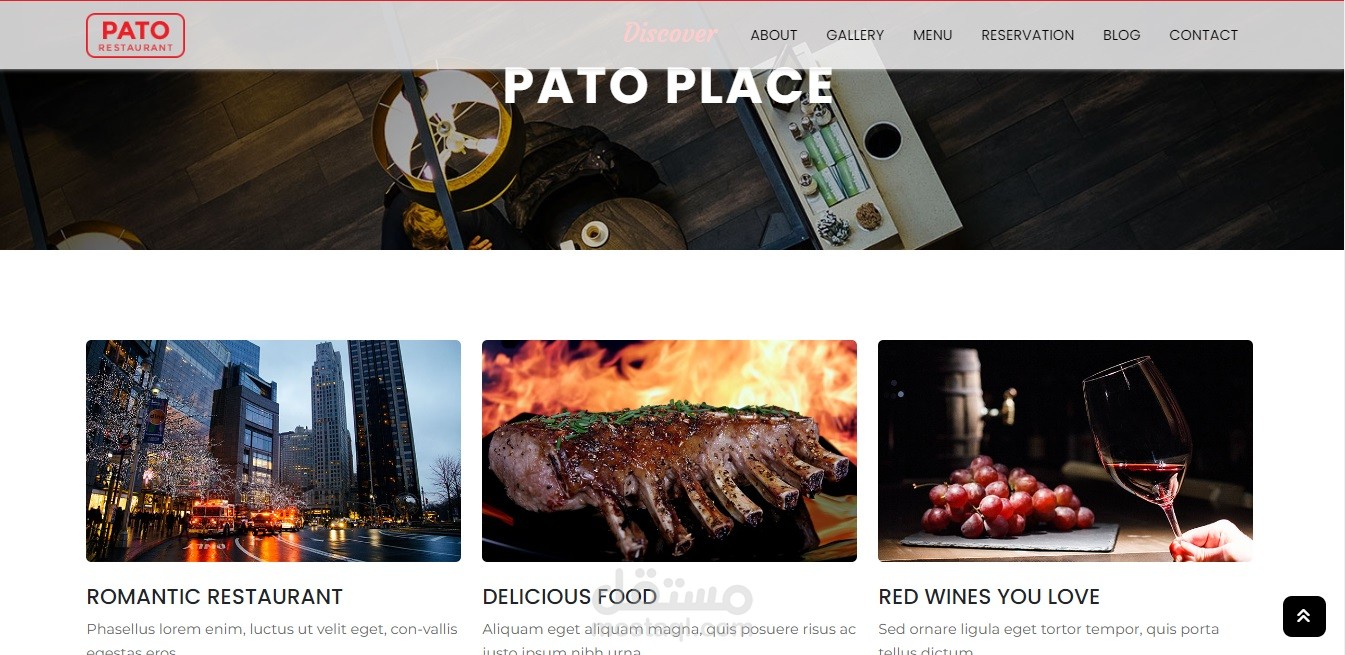Go to the Gallery nav item
Viewport: 1345px width, 655px height.
pyautogui.click(x=855, y=35)
